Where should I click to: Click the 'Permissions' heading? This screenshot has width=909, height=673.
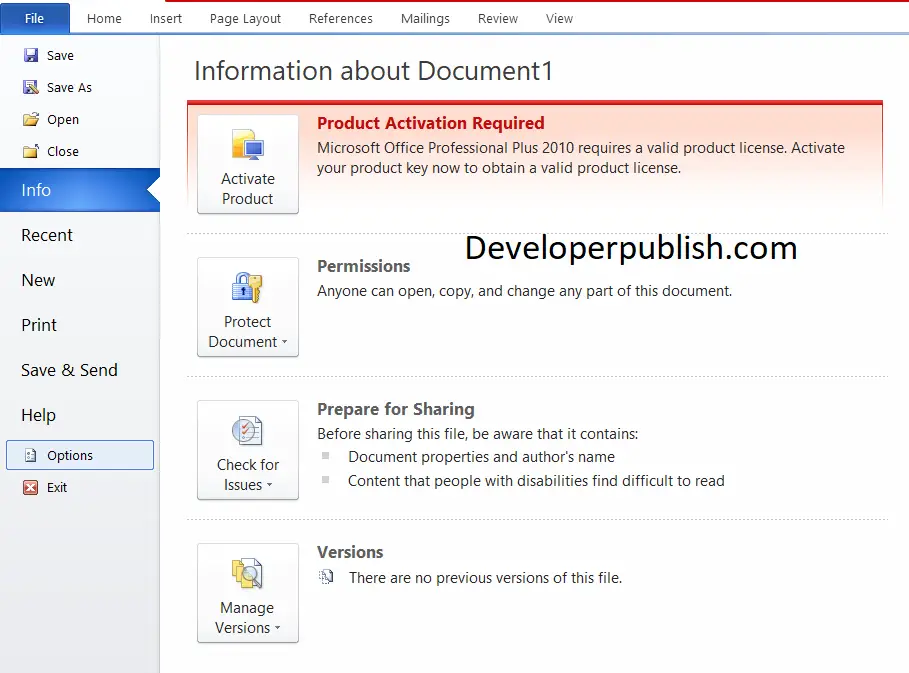tap(363, 266)
